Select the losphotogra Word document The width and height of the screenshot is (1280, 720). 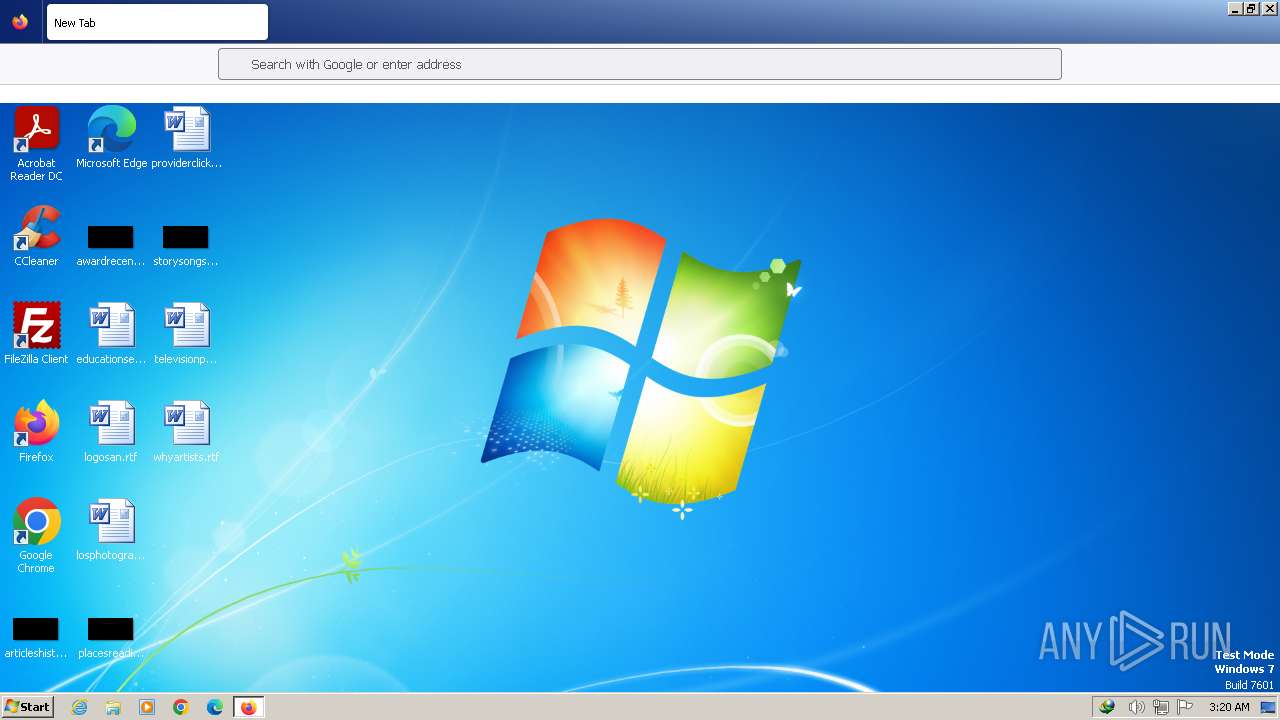[x=111, y=530]
